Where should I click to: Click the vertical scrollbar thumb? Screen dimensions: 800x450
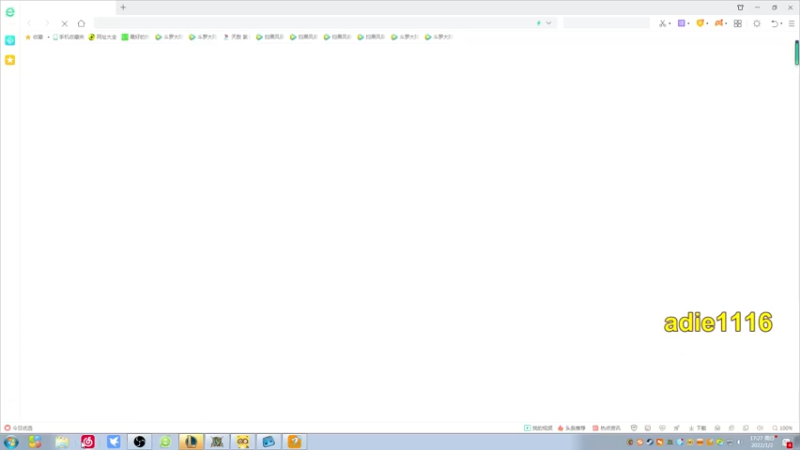796,53
